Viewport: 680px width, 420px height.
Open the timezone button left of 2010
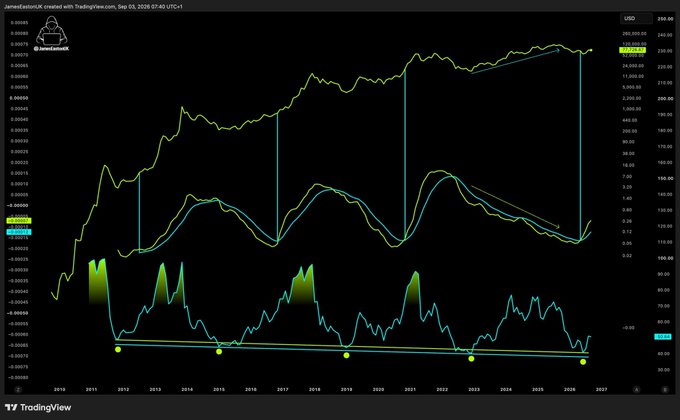click(x=18, y=390)
